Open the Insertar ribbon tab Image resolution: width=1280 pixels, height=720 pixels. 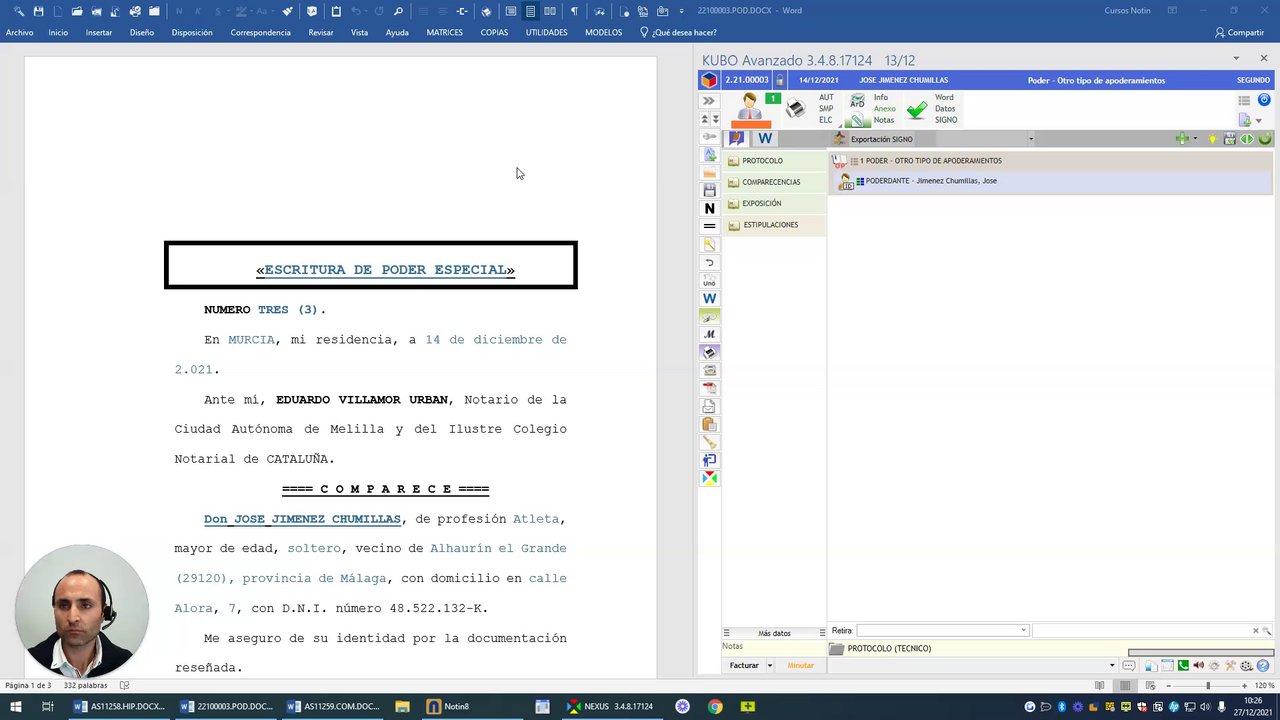pos(99,32)
